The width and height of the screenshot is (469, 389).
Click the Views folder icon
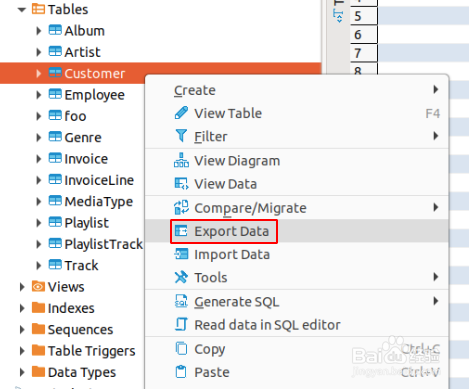tap(38, 286)
